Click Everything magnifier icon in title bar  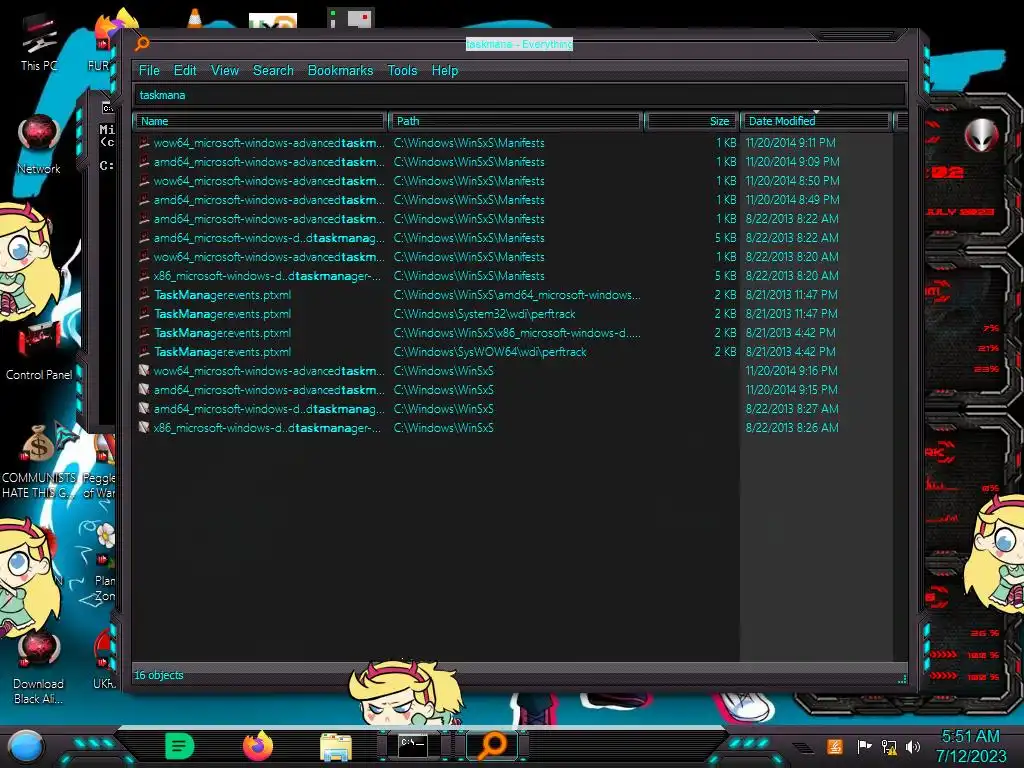pyautogui.click(x=142, y=44)
